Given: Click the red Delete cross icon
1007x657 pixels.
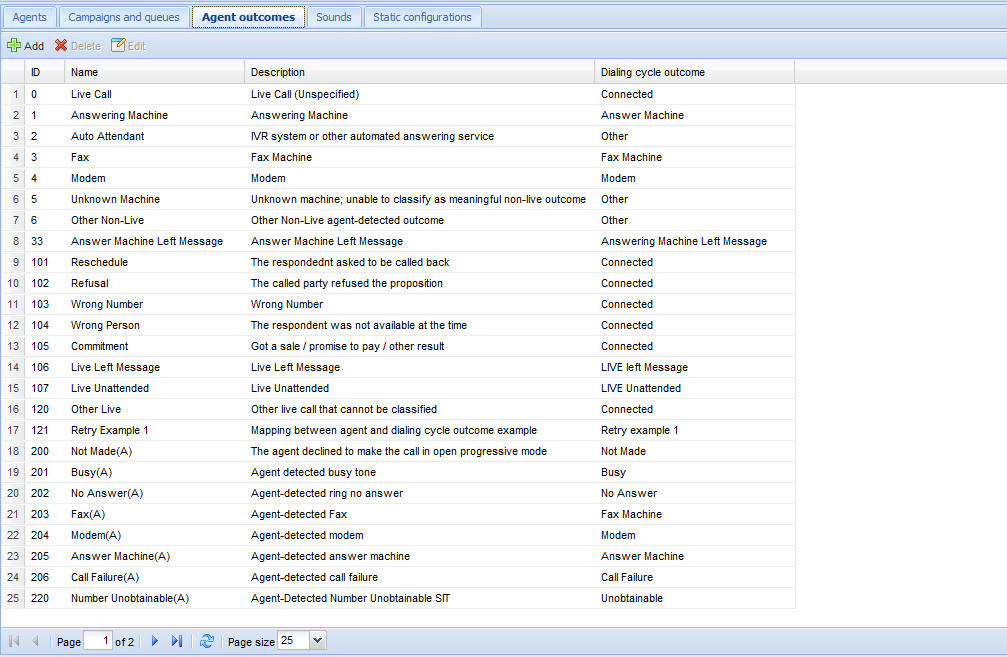Looking at the screenshot, I should pos(61,46).
